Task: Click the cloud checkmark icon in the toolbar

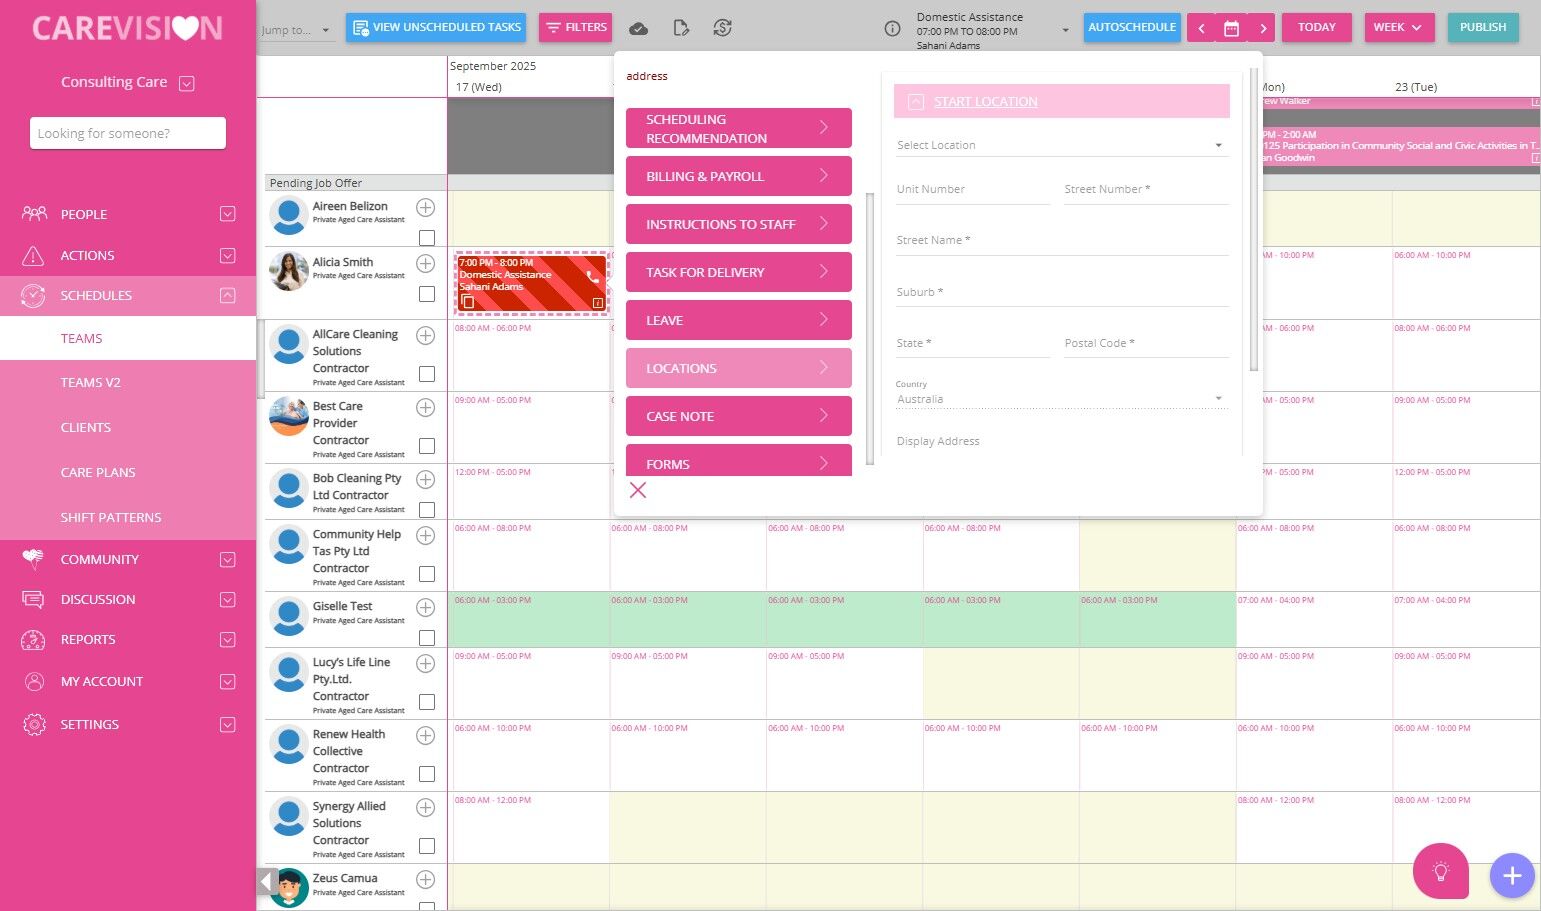Action: coord(639,28)
